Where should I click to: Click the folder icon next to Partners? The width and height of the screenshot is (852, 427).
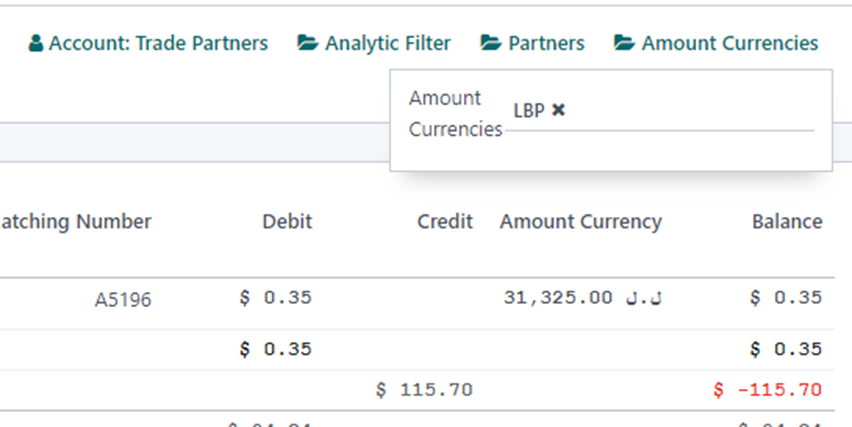coord(491,42)
